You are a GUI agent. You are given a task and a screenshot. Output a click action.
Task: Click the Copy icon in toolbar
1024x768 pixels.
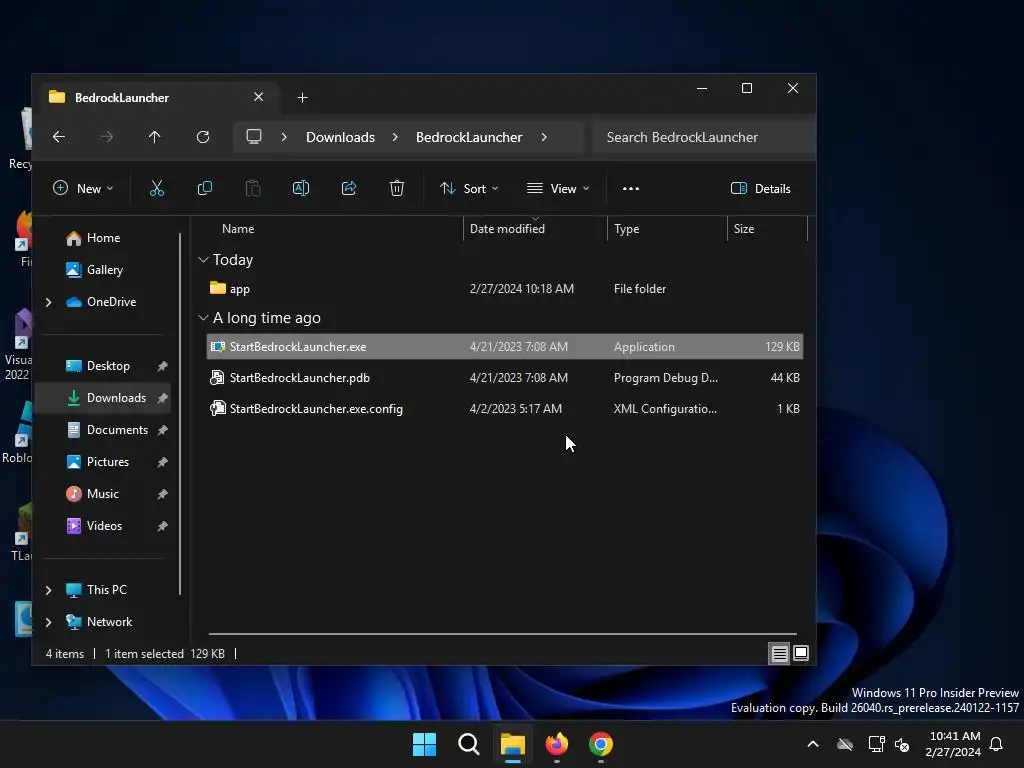204,189
